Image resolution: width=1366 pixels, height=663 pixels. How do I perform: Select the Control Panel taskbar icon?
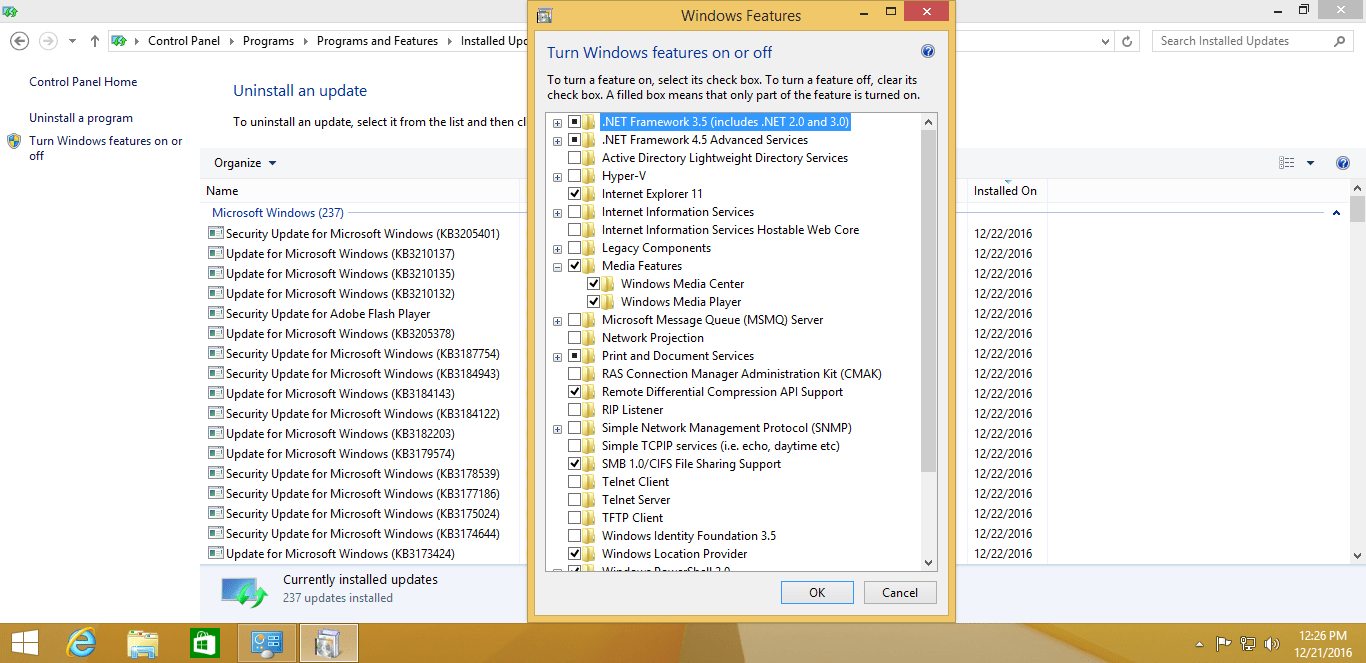(267, 643)
